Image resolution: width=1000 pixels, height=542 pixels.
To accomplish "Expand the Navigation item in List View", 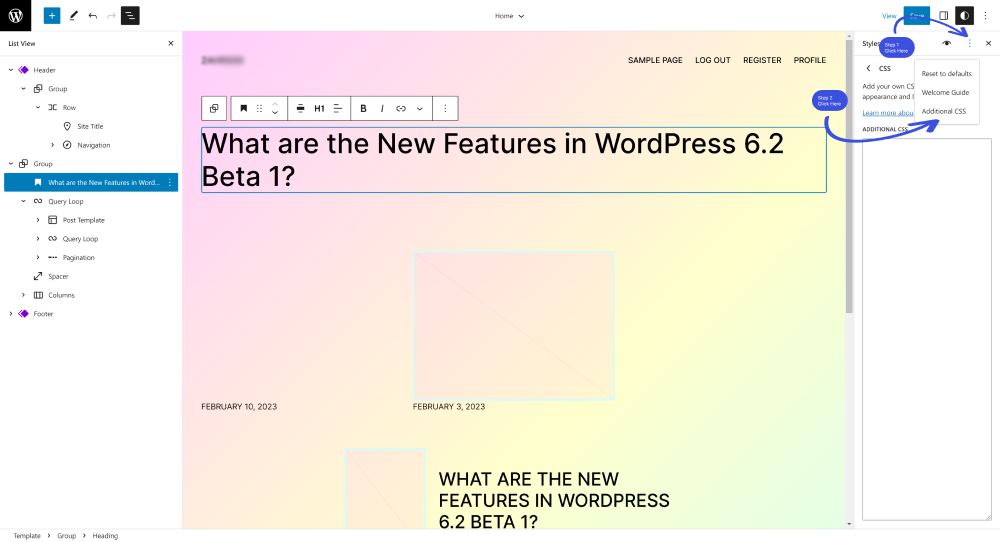I will [x=52, y=145].
